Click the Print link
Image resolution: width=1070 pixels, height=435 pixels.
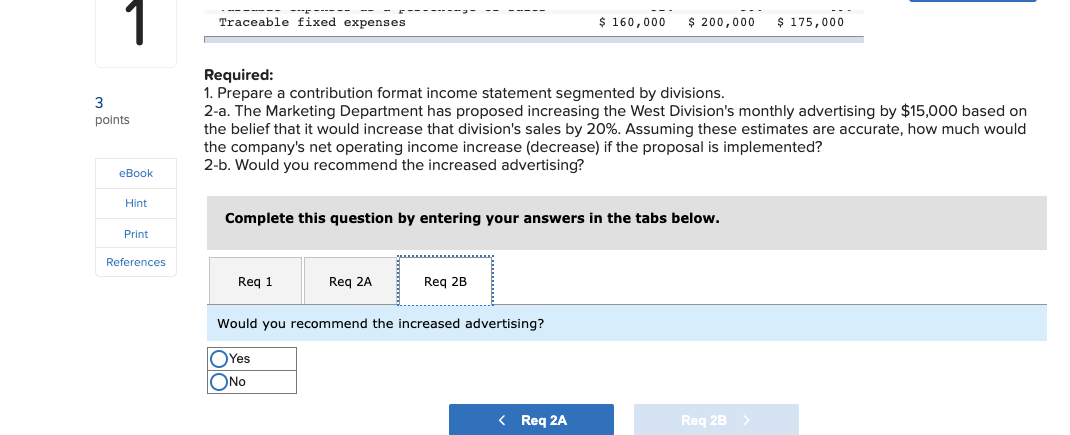[136, 234]
